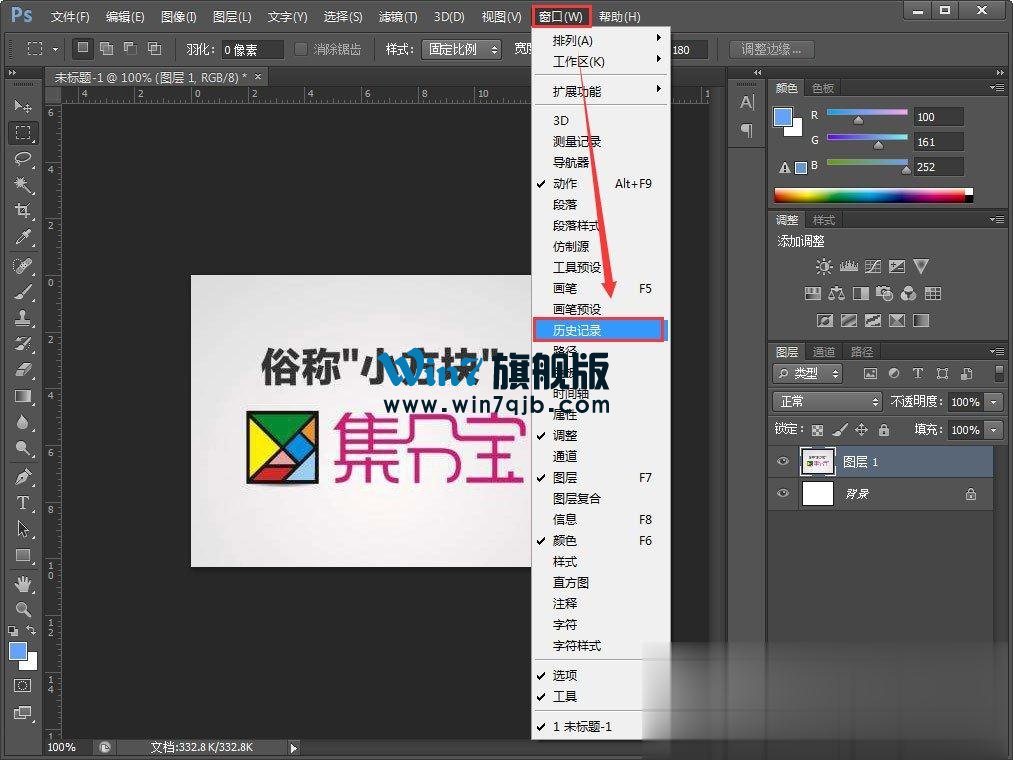
Task: Select the Eraser tool
Action: tap(23, 370)
